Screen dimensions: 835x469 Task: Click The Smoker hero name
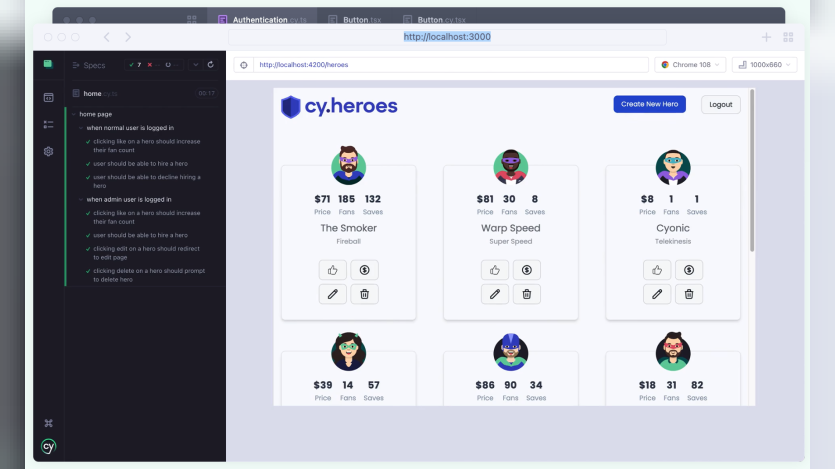(x=348, y=228)
